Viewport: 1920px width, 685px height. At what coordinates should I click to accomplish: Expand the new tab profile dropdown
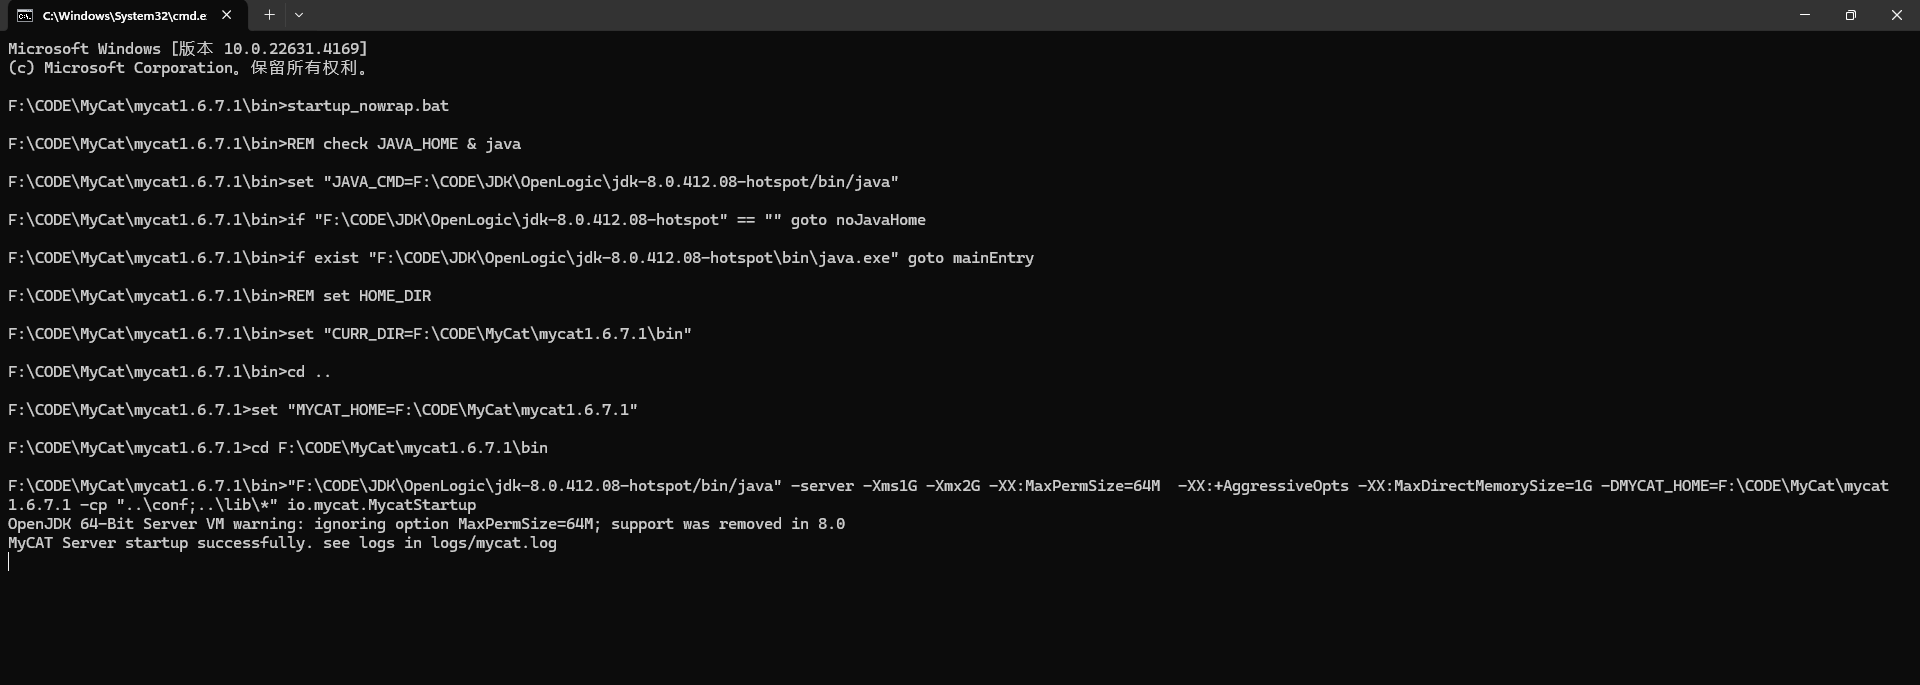tap(299, 15)
